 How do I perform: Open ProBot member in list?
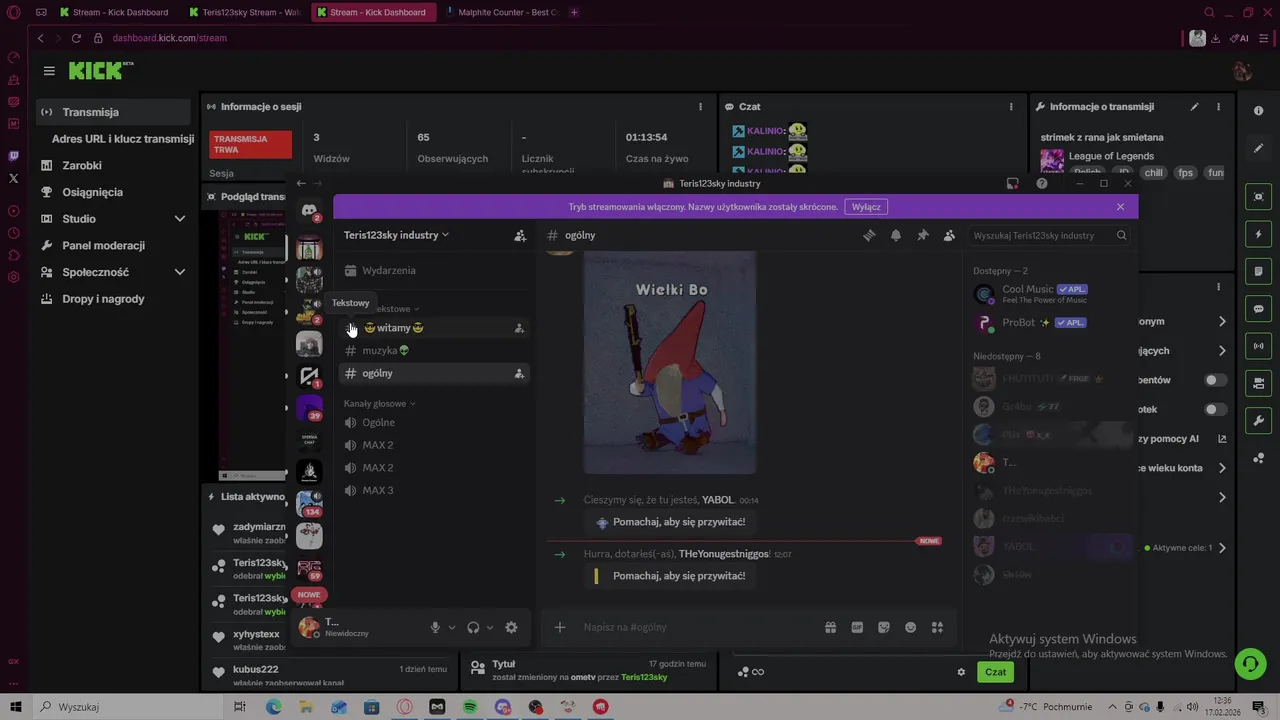(1049, 323)
